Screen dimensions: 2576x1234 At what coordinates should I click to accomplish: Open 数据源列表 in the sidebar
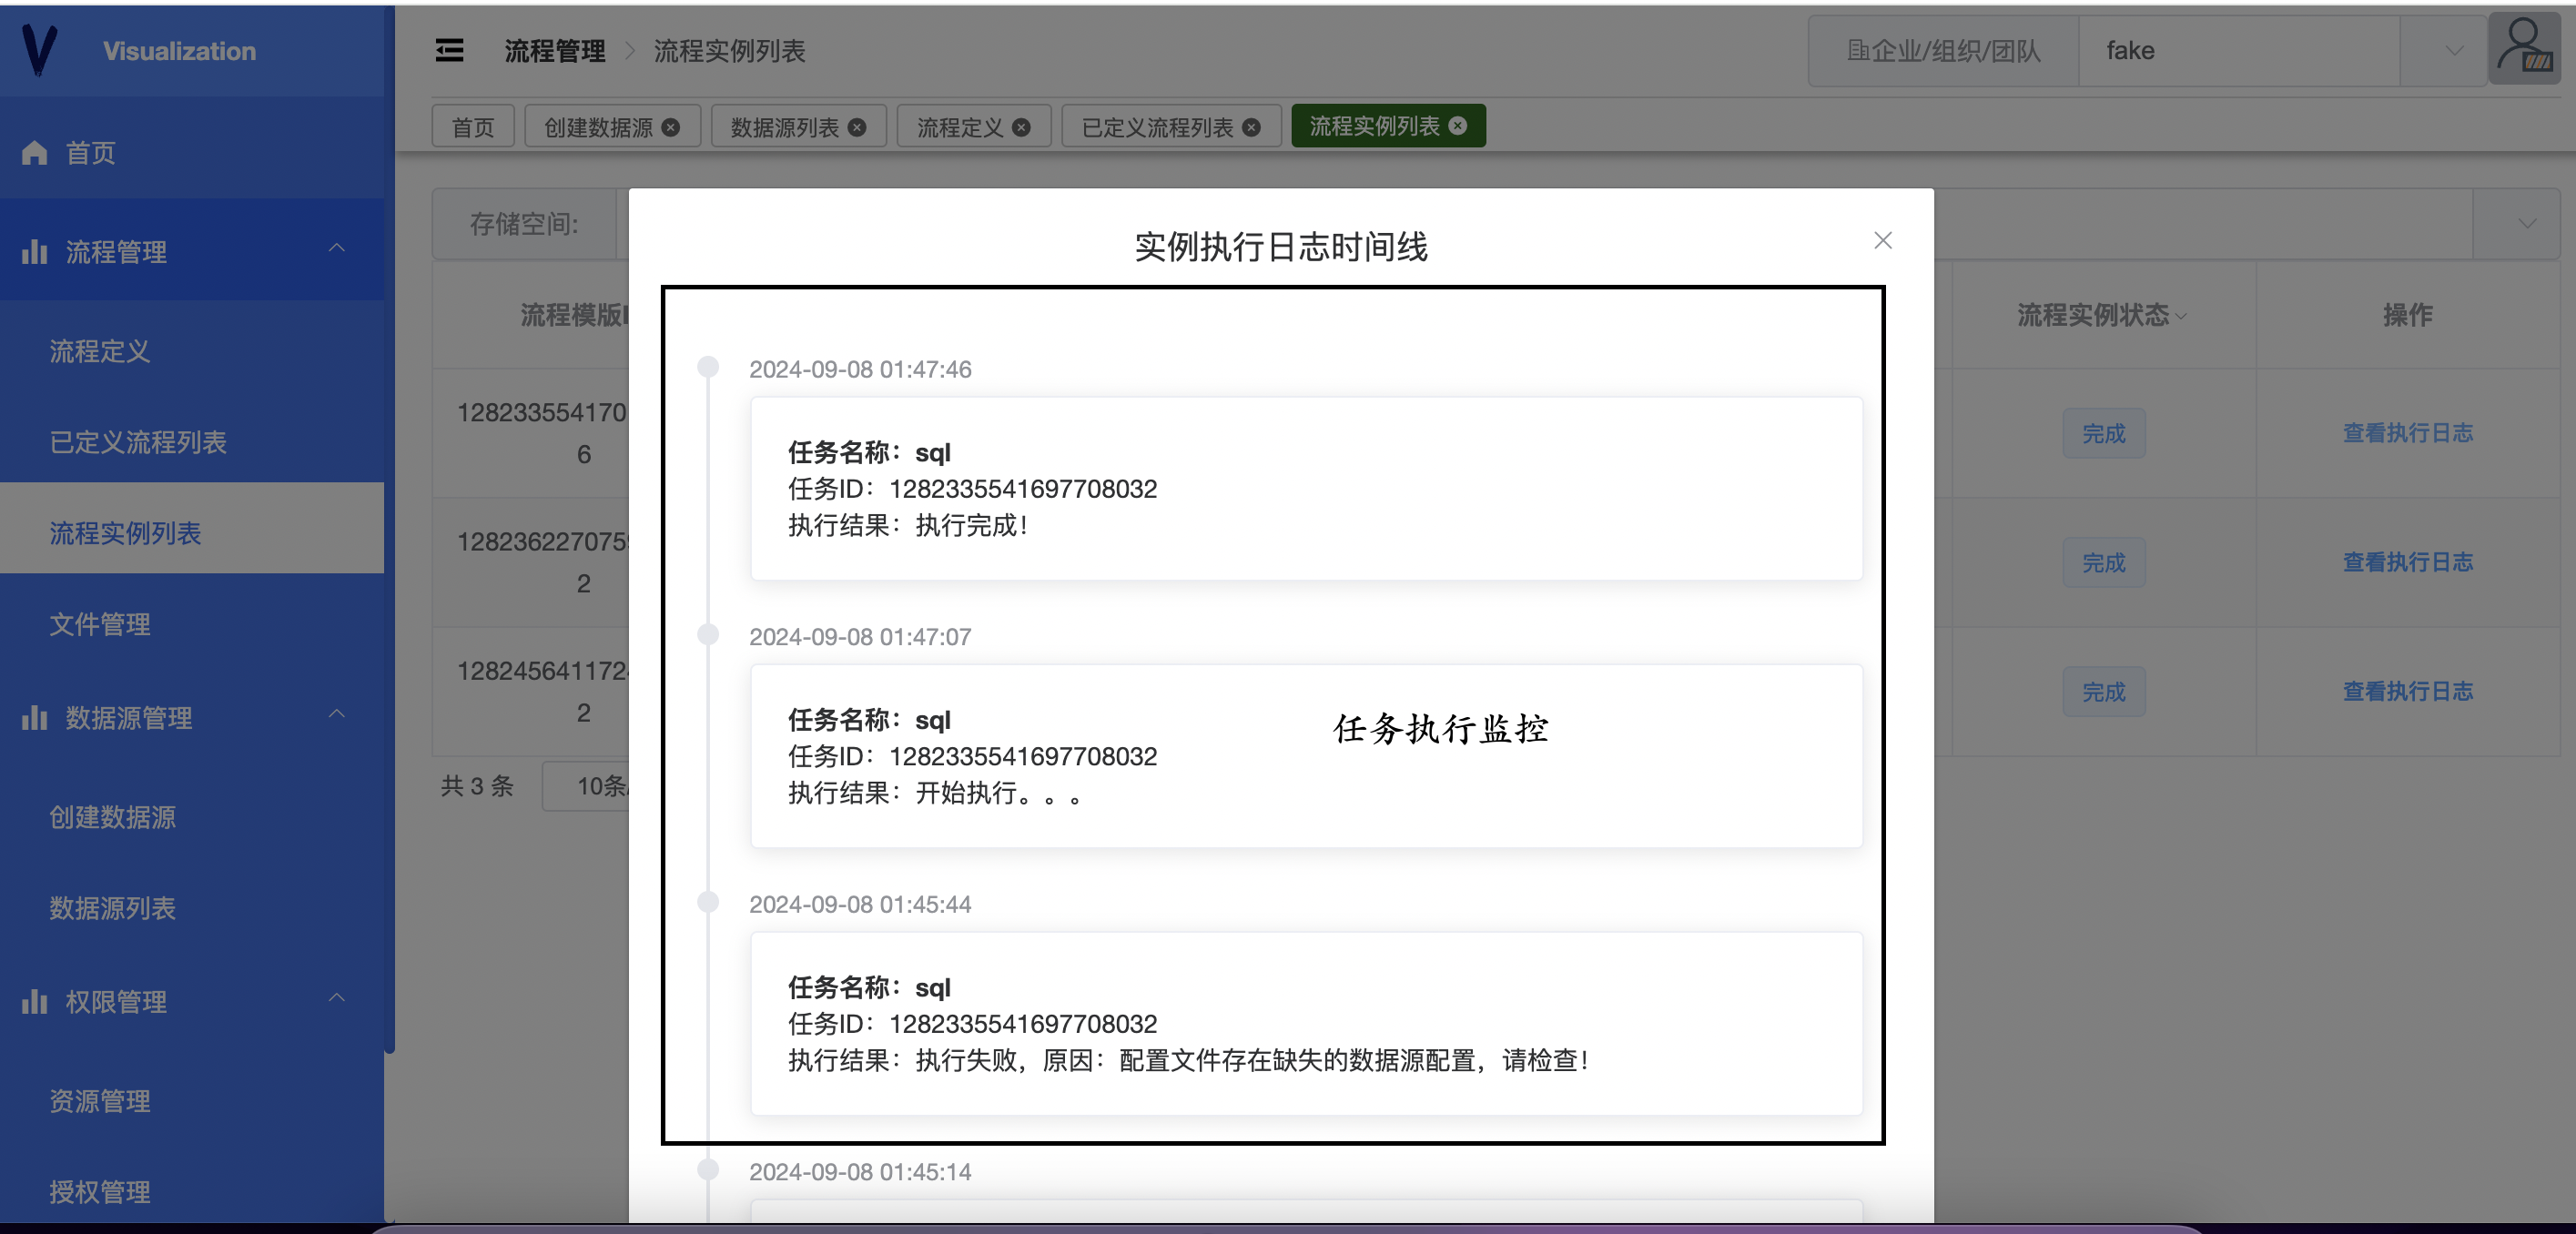click(x=192, y=908)
